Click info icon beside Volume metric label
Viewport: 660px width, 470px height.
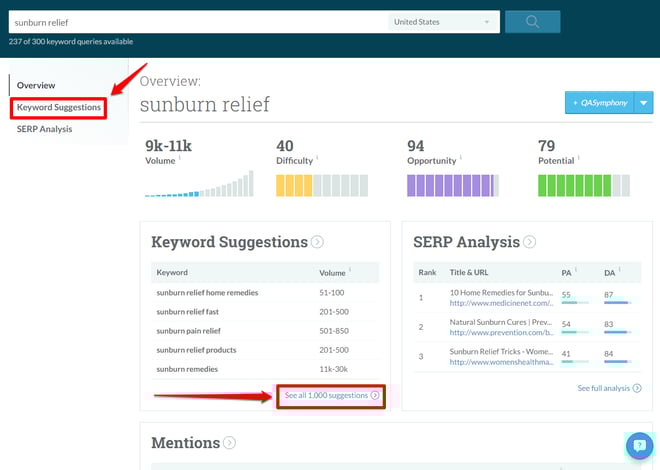coord(180,157)
